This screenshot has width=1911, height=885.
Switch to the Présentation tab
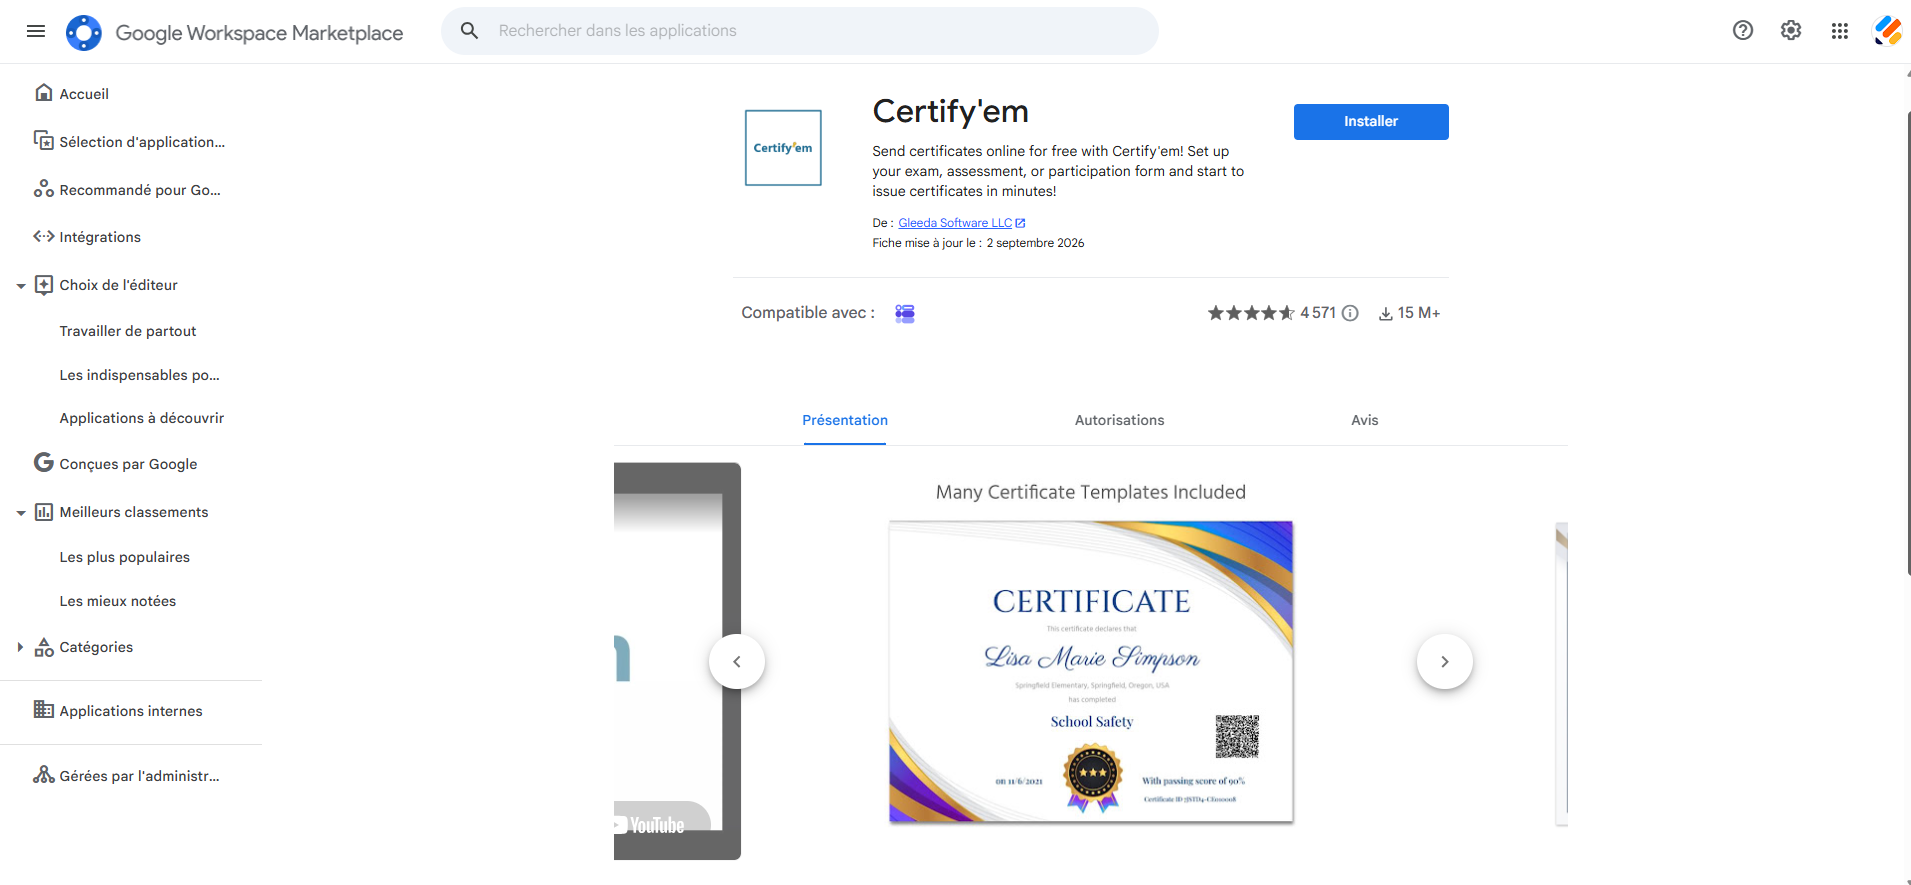coord(845,421)
